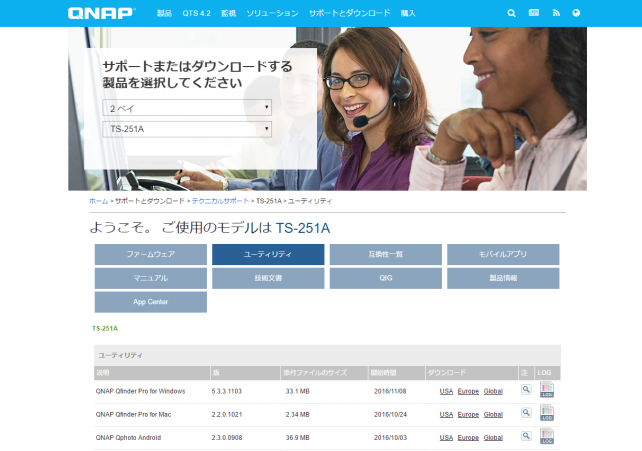642x451 pixels.
Task: Open the contact mail icon in header
Action: 534,13
